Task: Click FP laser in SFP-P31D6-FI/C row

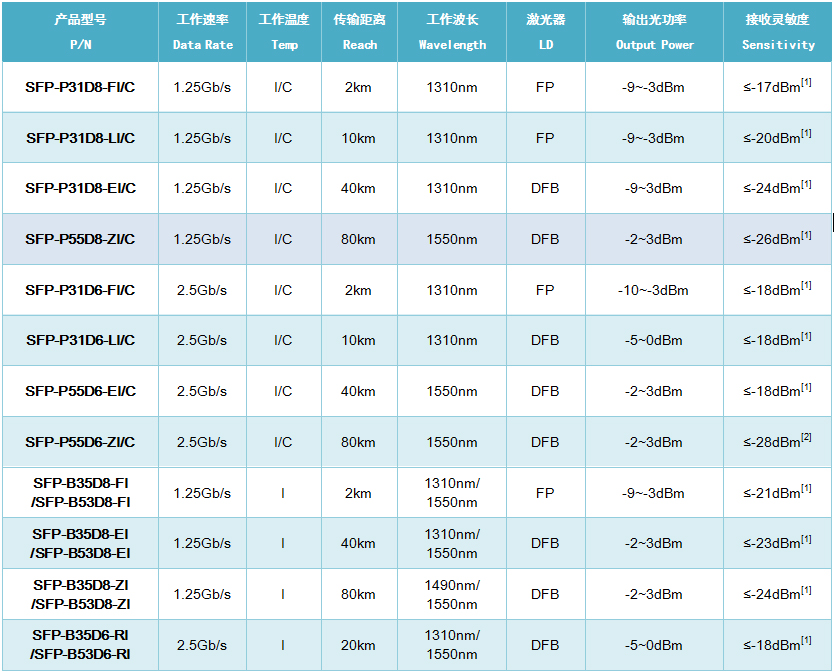Action: 545,291
